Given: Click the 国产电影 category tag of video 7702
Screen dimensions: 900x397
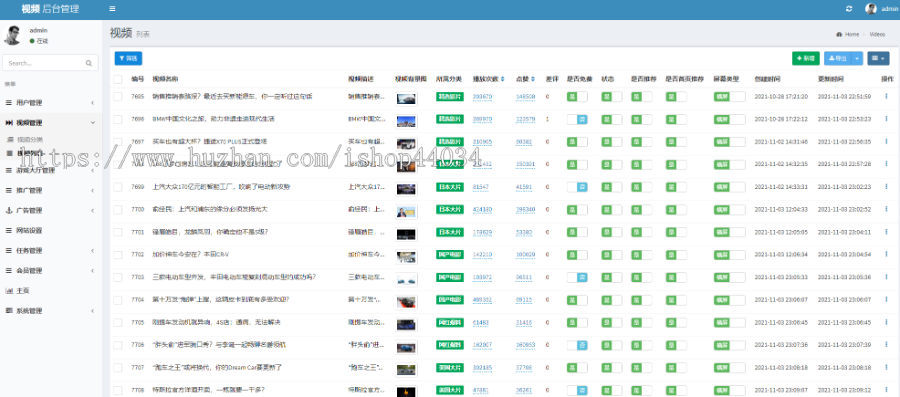Looking at the screenshot, I should (x=449, y=255).
